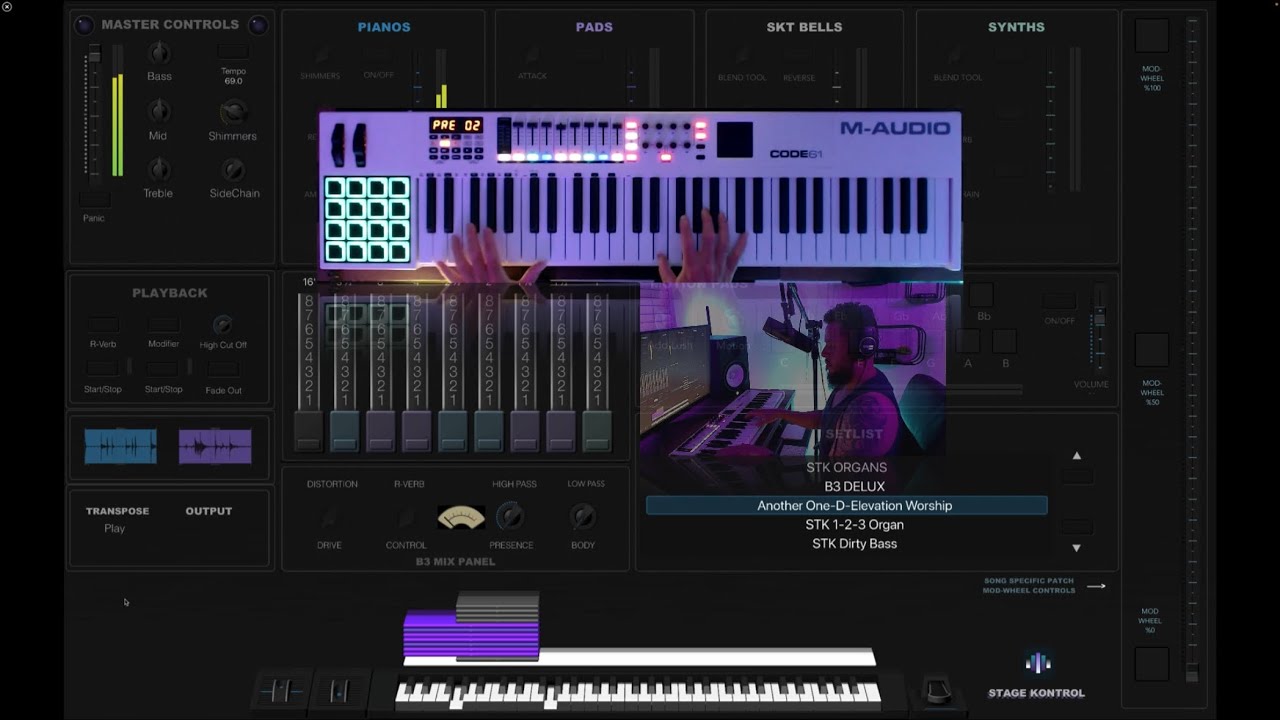Adjust the Treble EQ knob
The height and width of the screenshot is (720, 1280).
tap(158, 169)
